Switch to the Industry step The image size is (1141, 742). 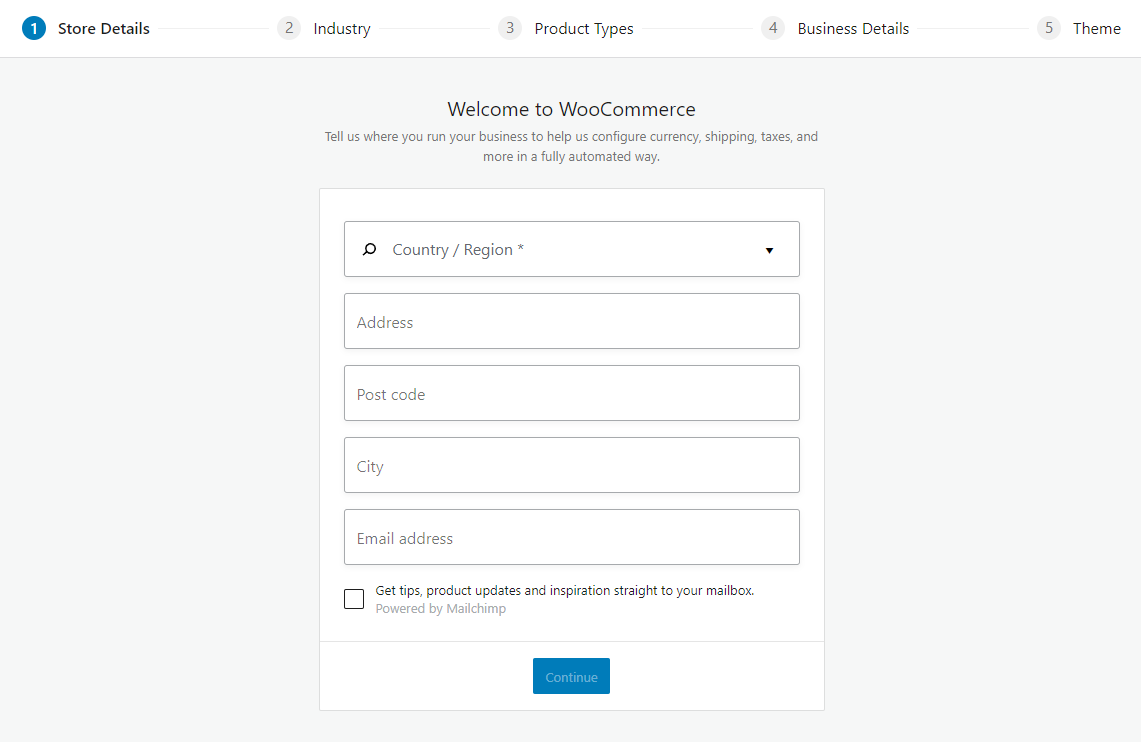point(342,28)
